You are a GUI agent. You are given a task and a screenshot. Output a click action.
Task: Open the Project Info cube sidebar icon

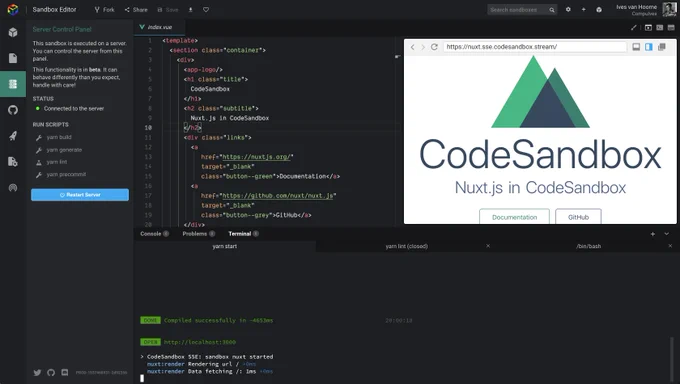[13, 33]
